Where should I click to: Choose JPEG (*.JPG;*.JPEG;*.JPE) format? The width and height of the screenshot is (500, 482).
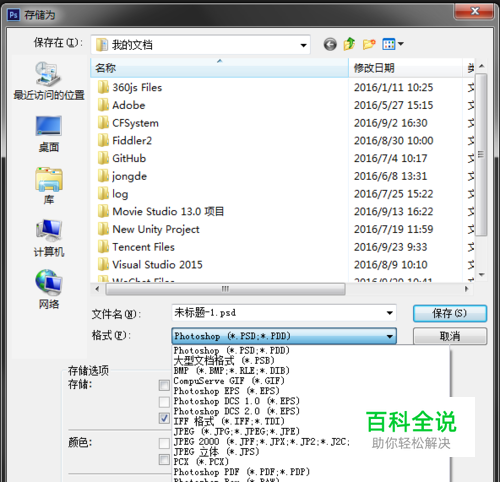(237, 432)
